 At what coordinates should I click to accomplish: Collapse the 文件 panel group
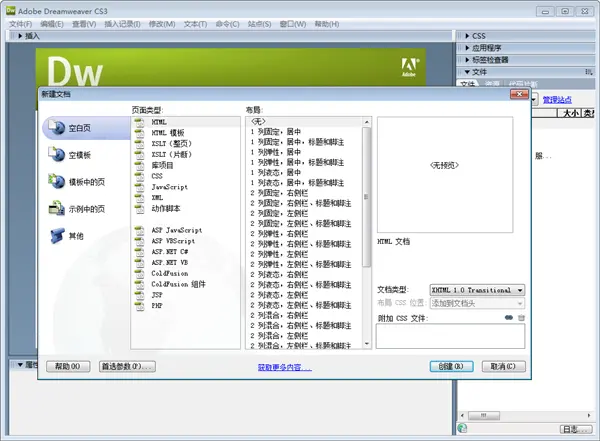coord(467,72)
